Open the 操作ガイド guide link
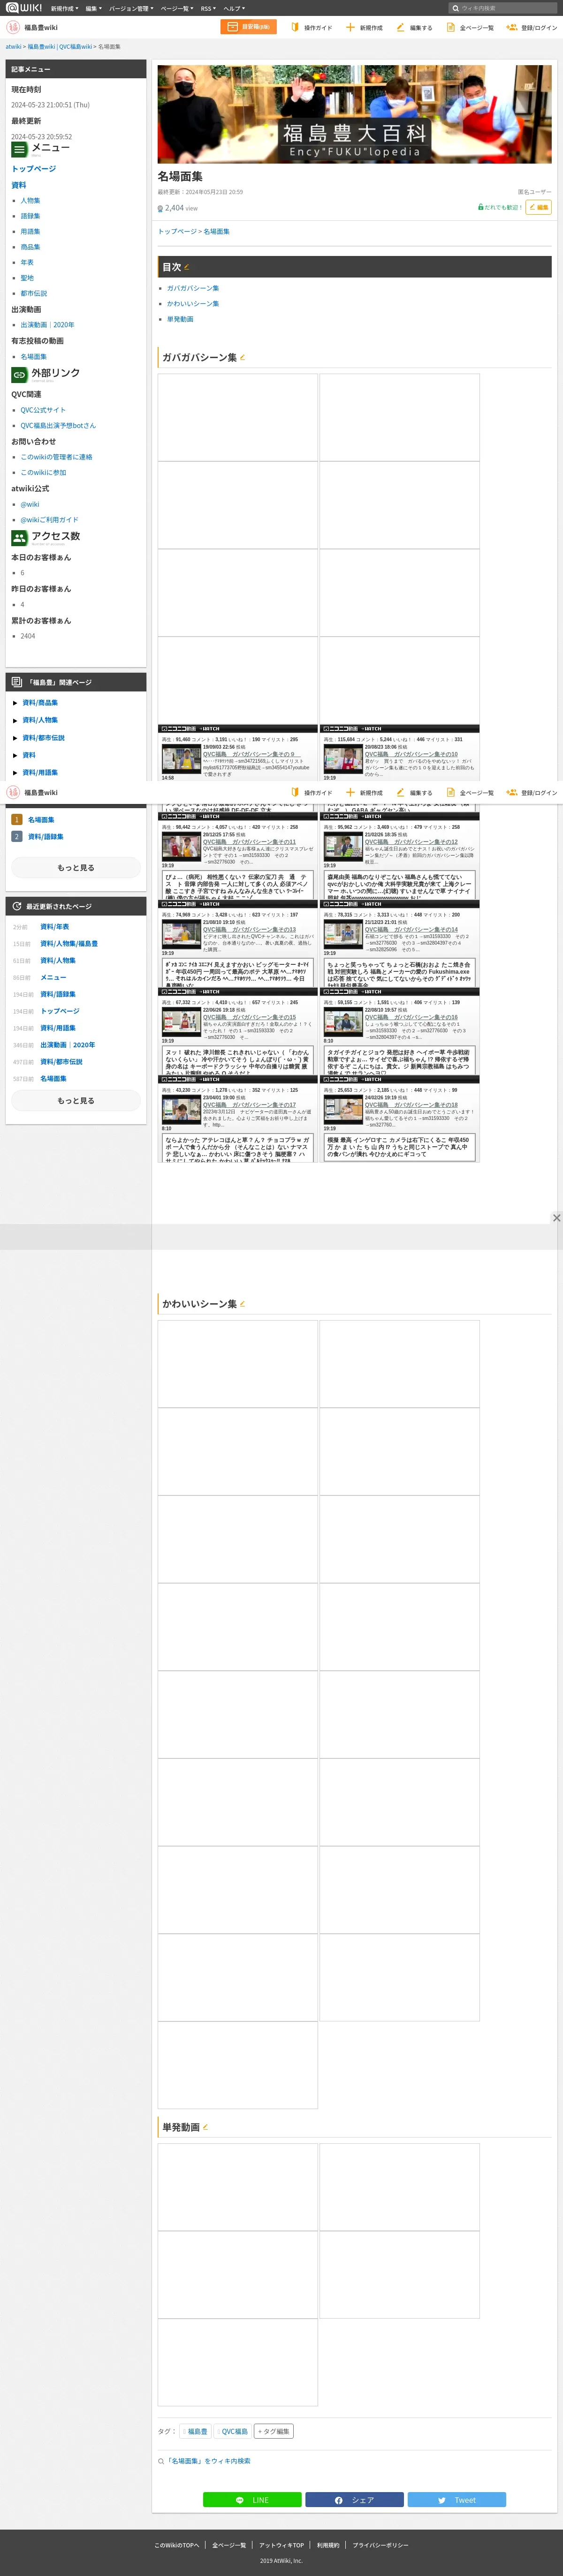Image resolution: width=563 pixels, height=2576 pixels. 311,28
